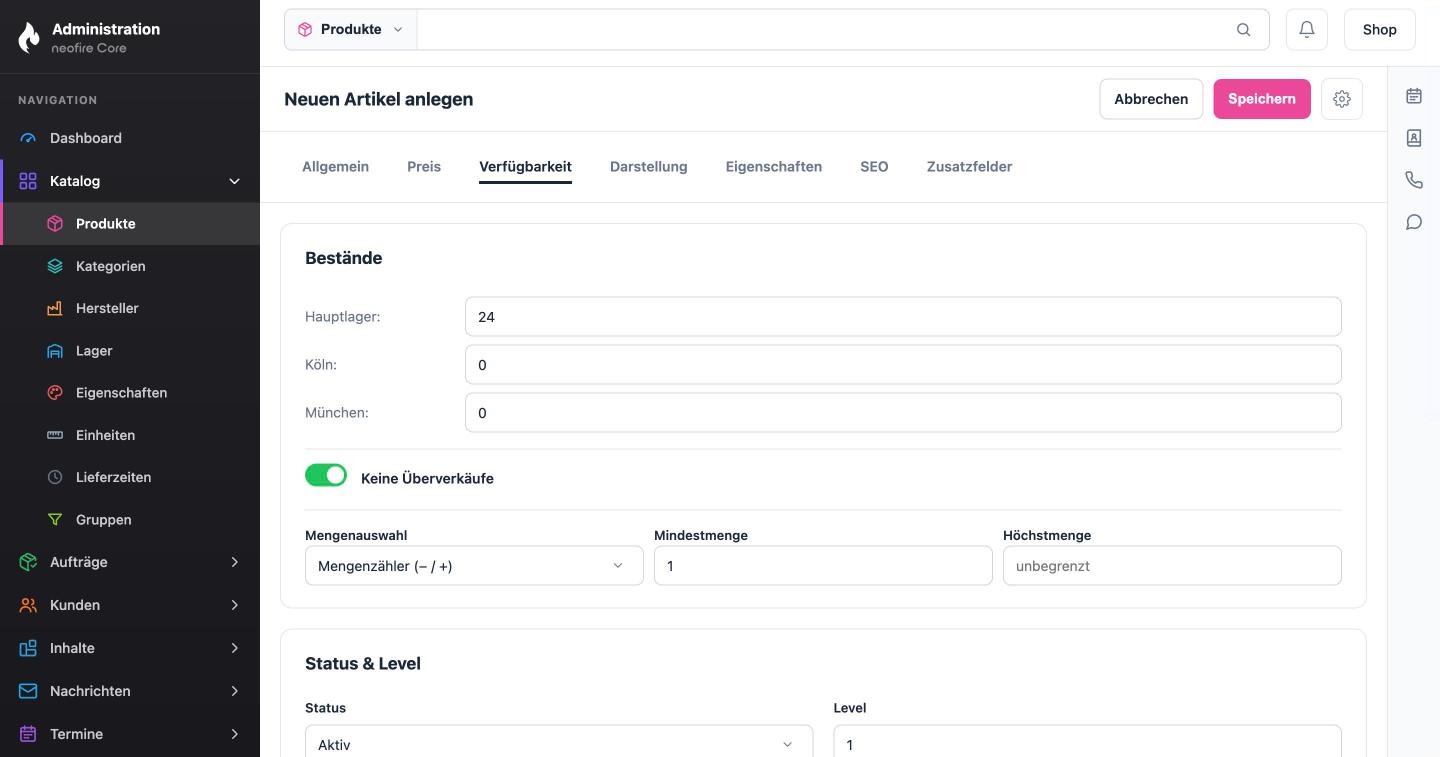Switch to the SEO tab
The image size is (1440, 757).
pyautogui.click(x=874, y=167)
